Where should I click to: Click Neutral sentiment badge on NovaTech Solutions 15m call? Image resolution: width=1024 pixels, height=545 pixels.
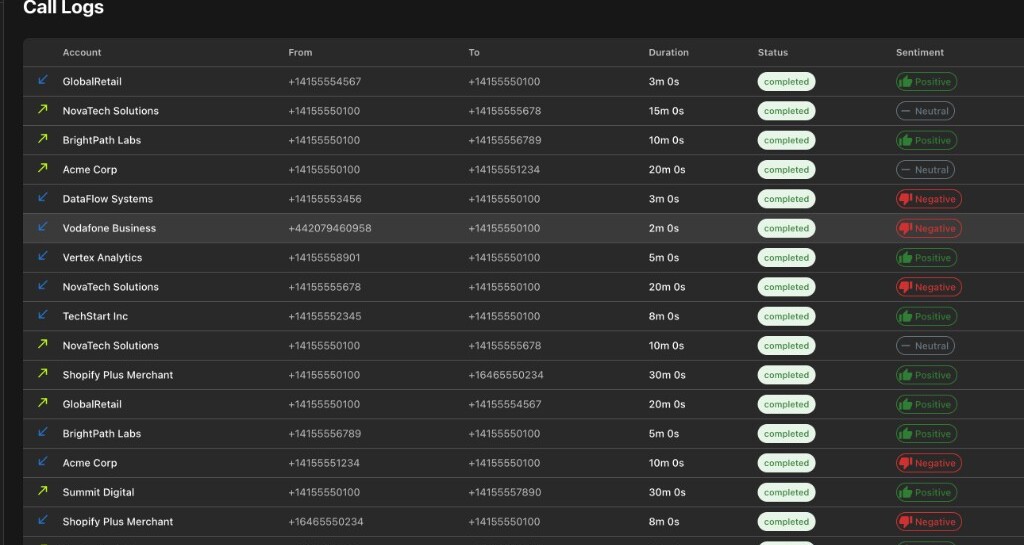[925, 111]
